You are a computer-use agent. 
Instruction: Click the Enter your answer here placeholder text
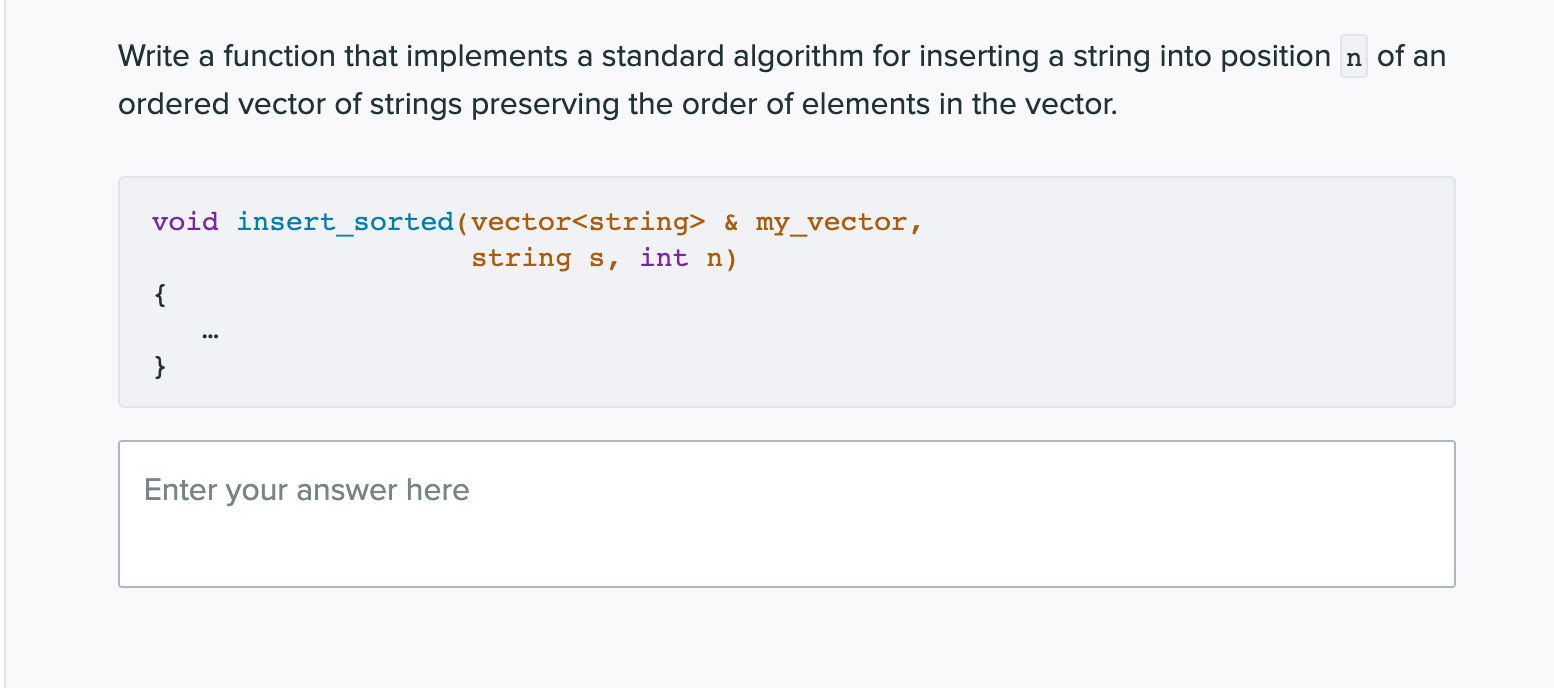pos(306,490)
